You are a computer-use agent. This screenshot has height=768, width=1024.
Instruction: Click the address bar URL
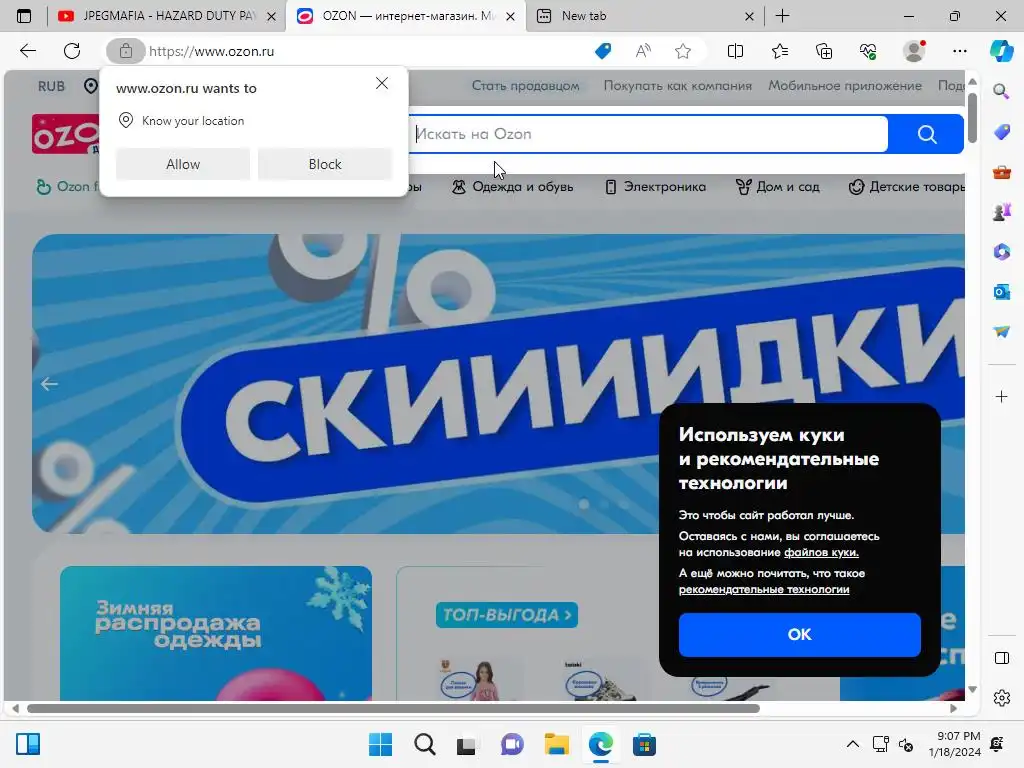pos(212,52)
